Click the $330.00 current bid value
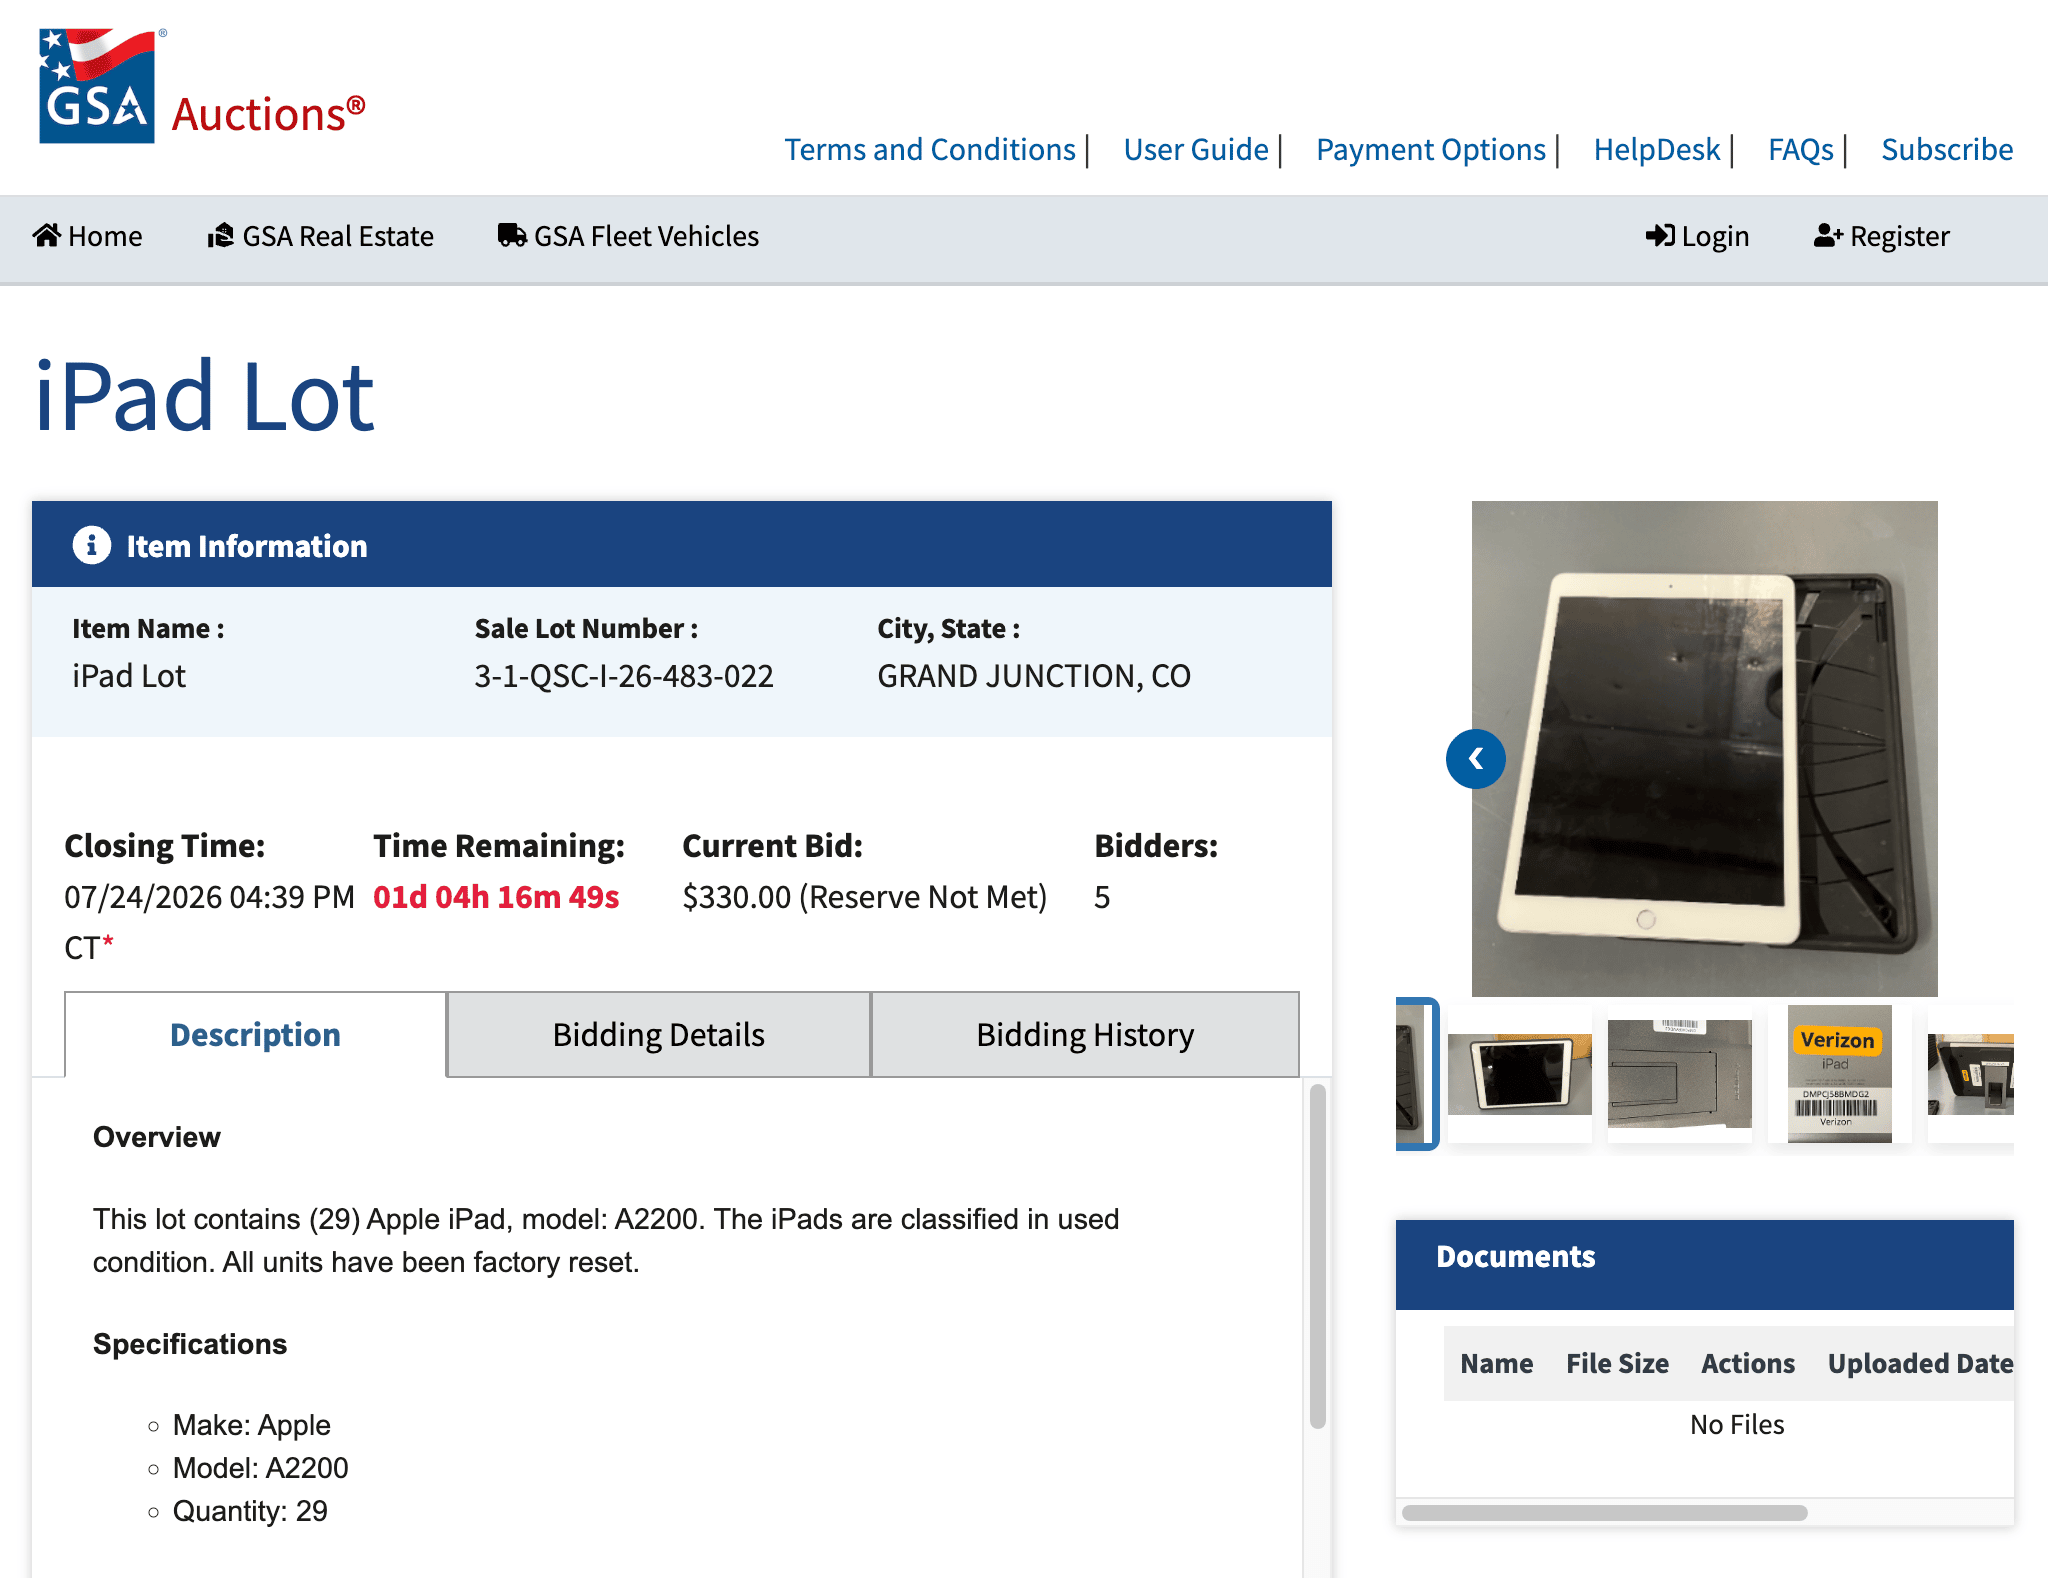Screen dimensions: 2048x1578 pos(736,897)
